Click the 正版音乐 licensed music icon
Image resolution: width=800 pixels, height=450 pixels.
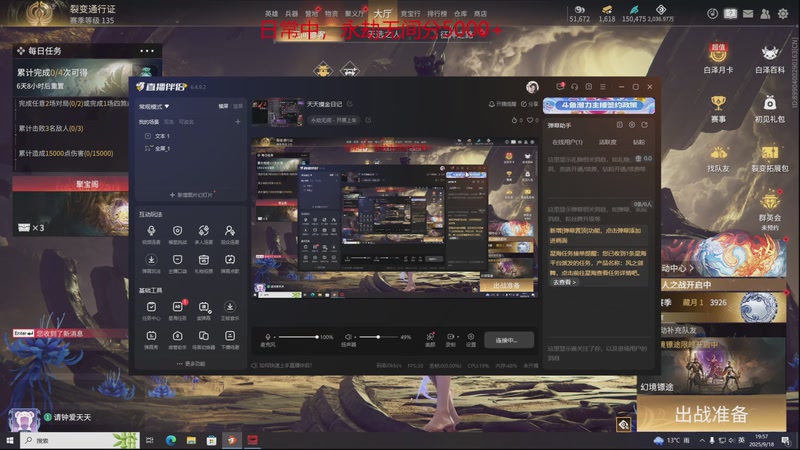click(x=230, y=307)
